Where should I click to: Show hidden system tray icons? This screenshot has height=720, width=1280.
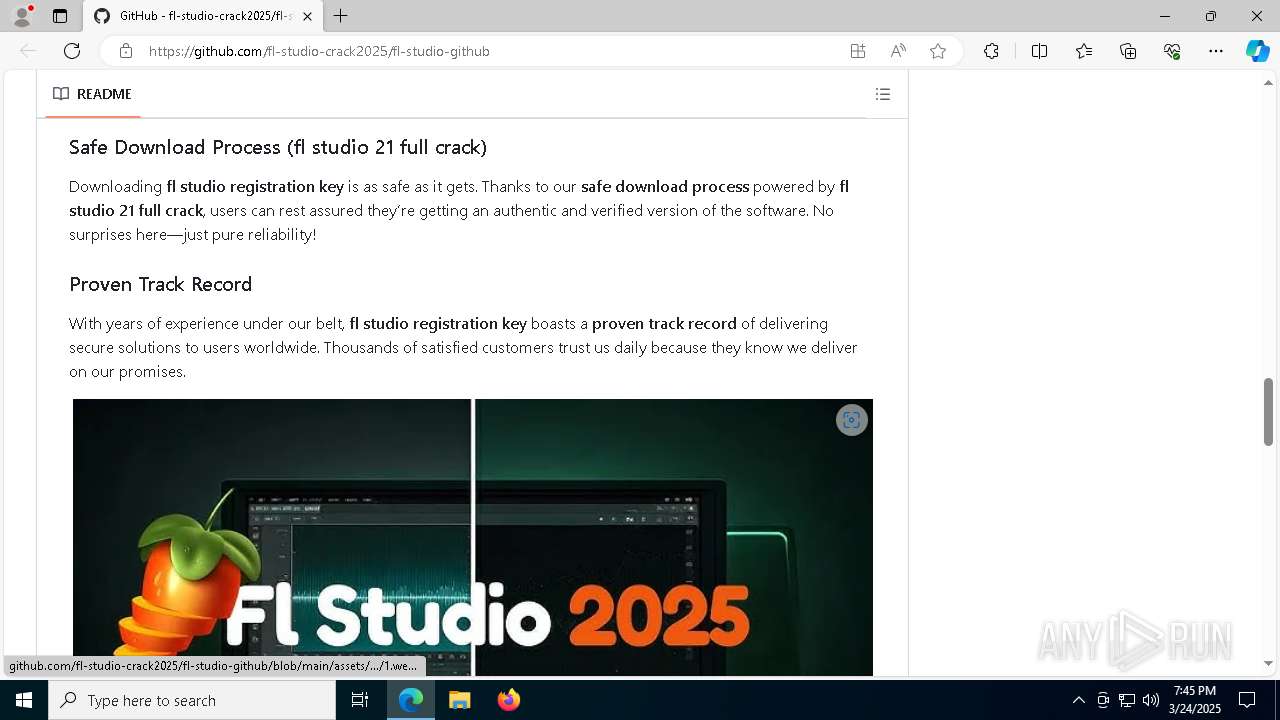pos(1078,700)
